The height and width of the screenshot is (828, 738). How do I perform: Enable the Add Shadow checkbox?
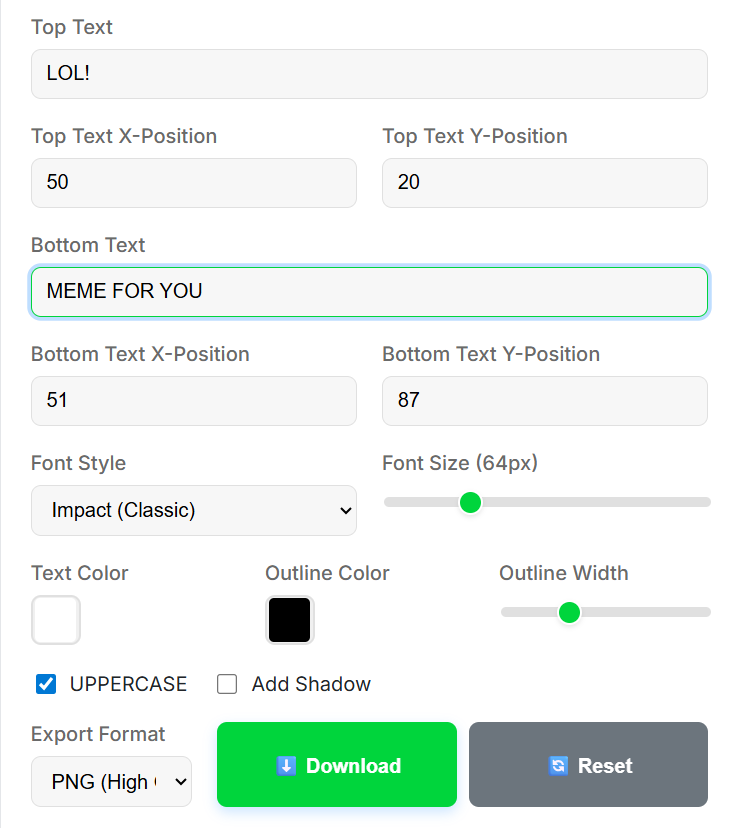(x=227, y=684)
